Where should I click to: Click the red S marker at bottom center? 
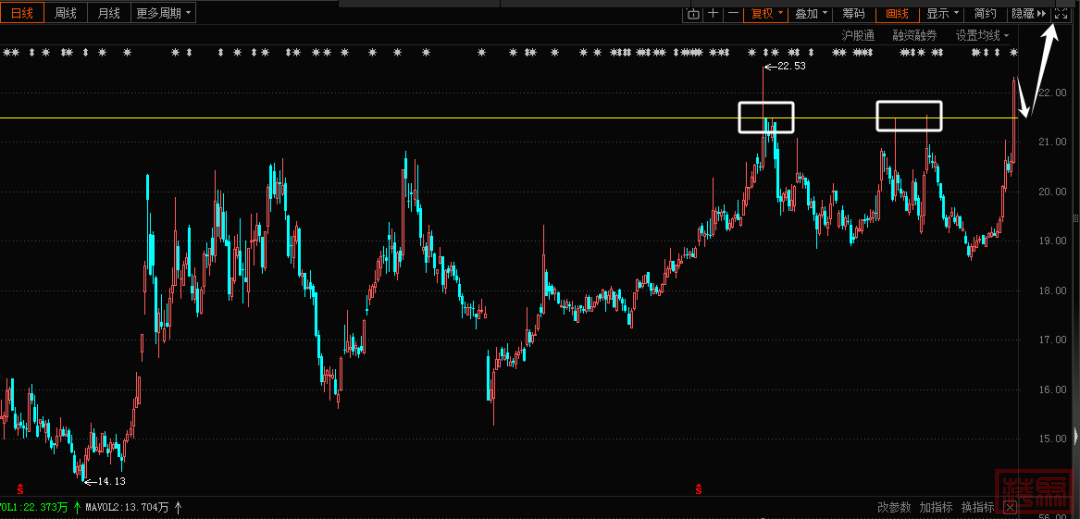tap(698, 489)
